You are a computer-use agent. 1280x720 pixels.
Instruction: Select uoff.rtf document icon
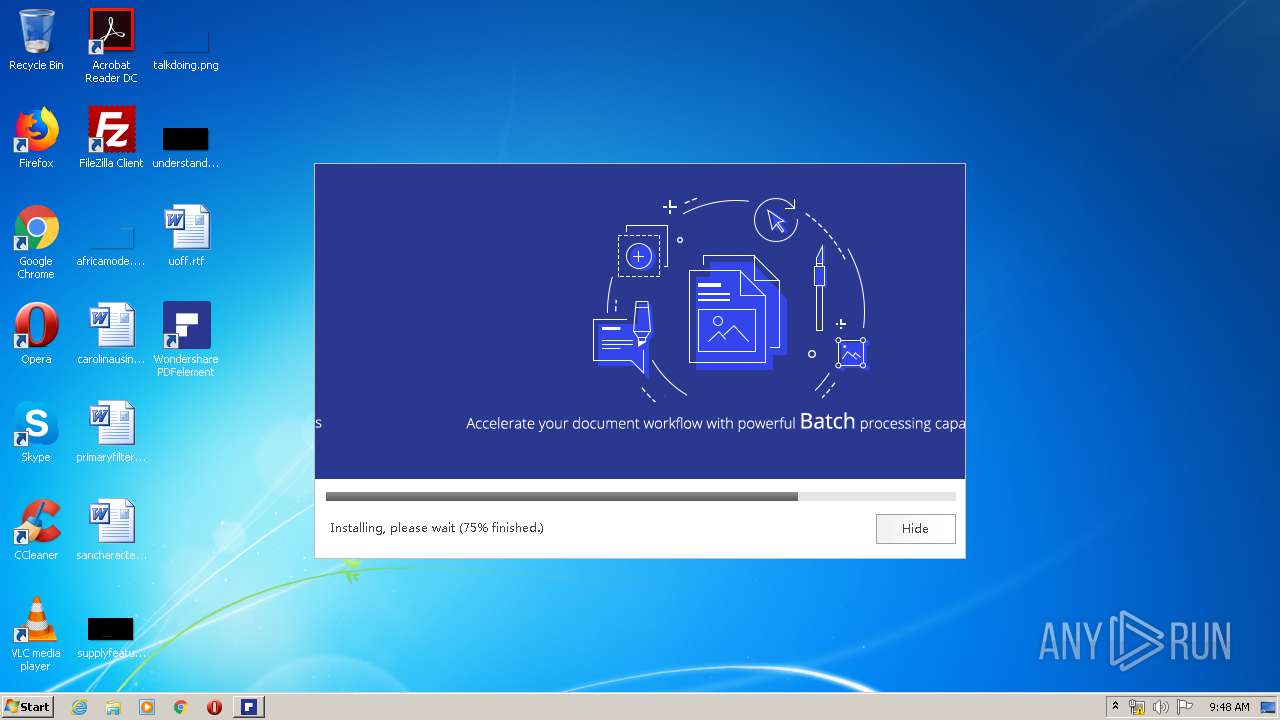click(x=186, y=236)
